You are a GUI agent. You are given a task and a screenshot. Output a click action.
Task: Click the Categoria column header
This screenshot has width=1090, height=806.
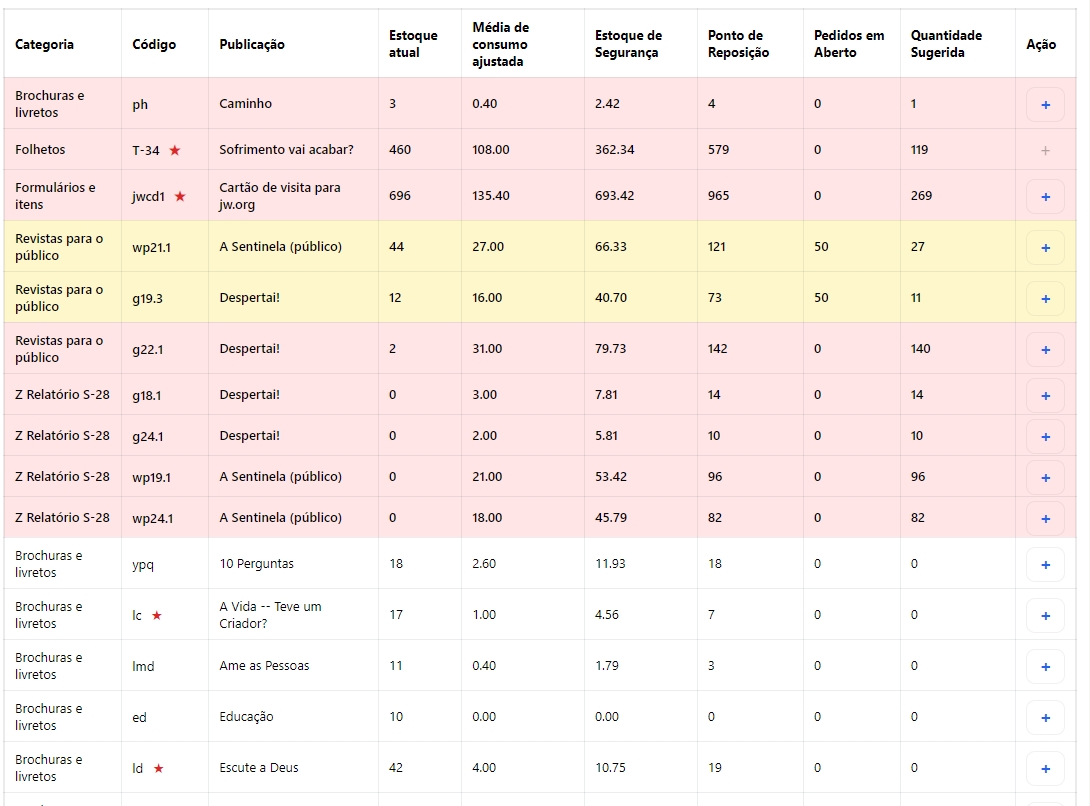click(44, 44)
